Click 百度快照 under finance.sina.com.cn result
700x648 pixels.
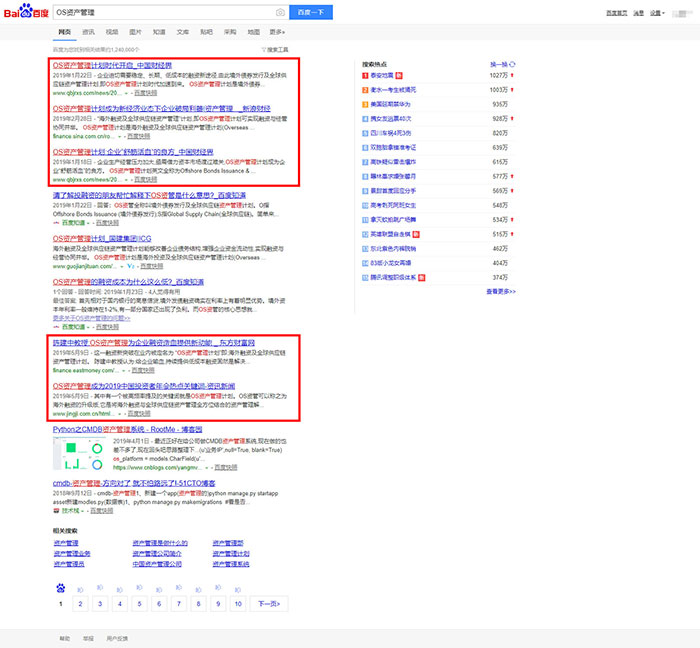tap(138, 136)
